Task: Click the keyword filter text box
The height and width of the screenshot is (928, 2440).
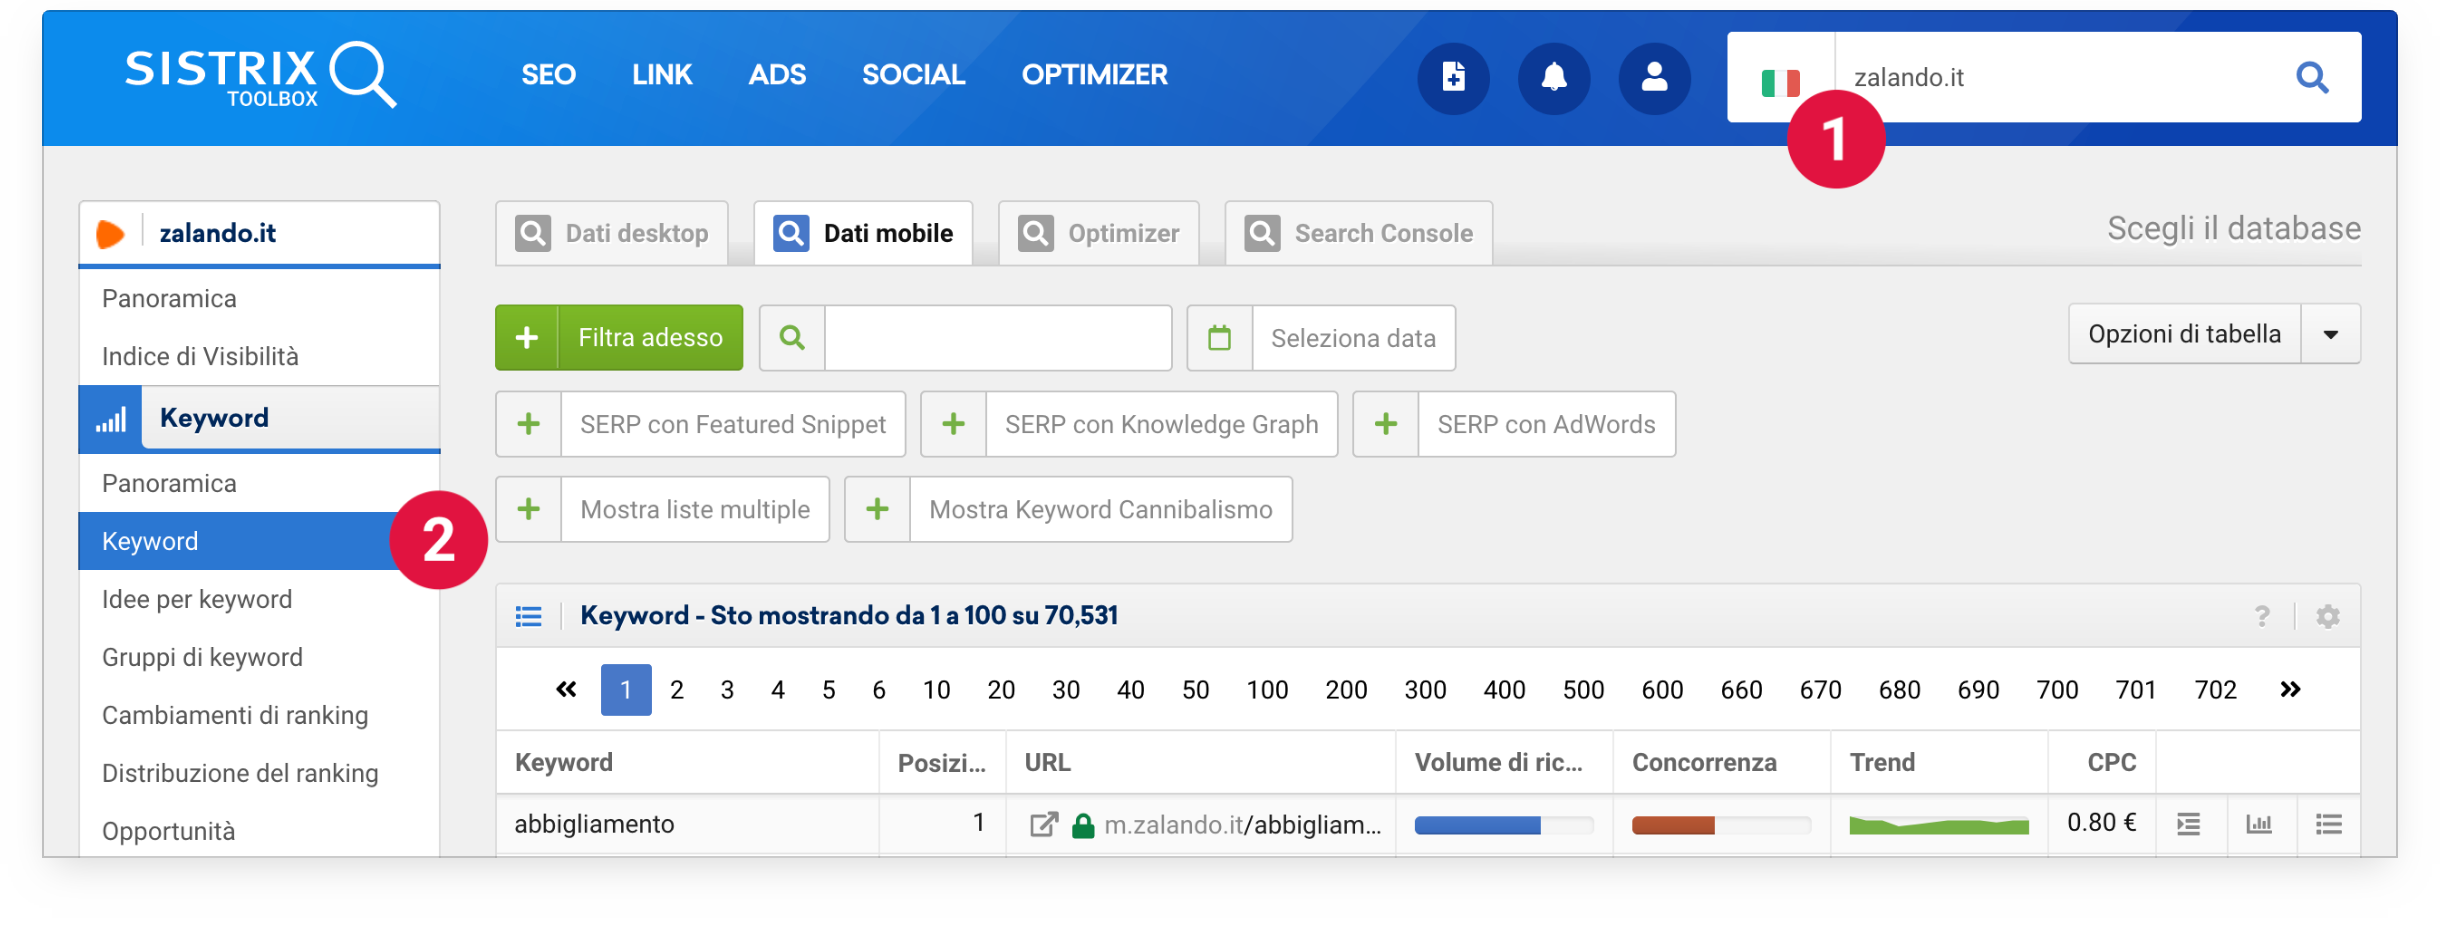Action: (x=998, y=338)
